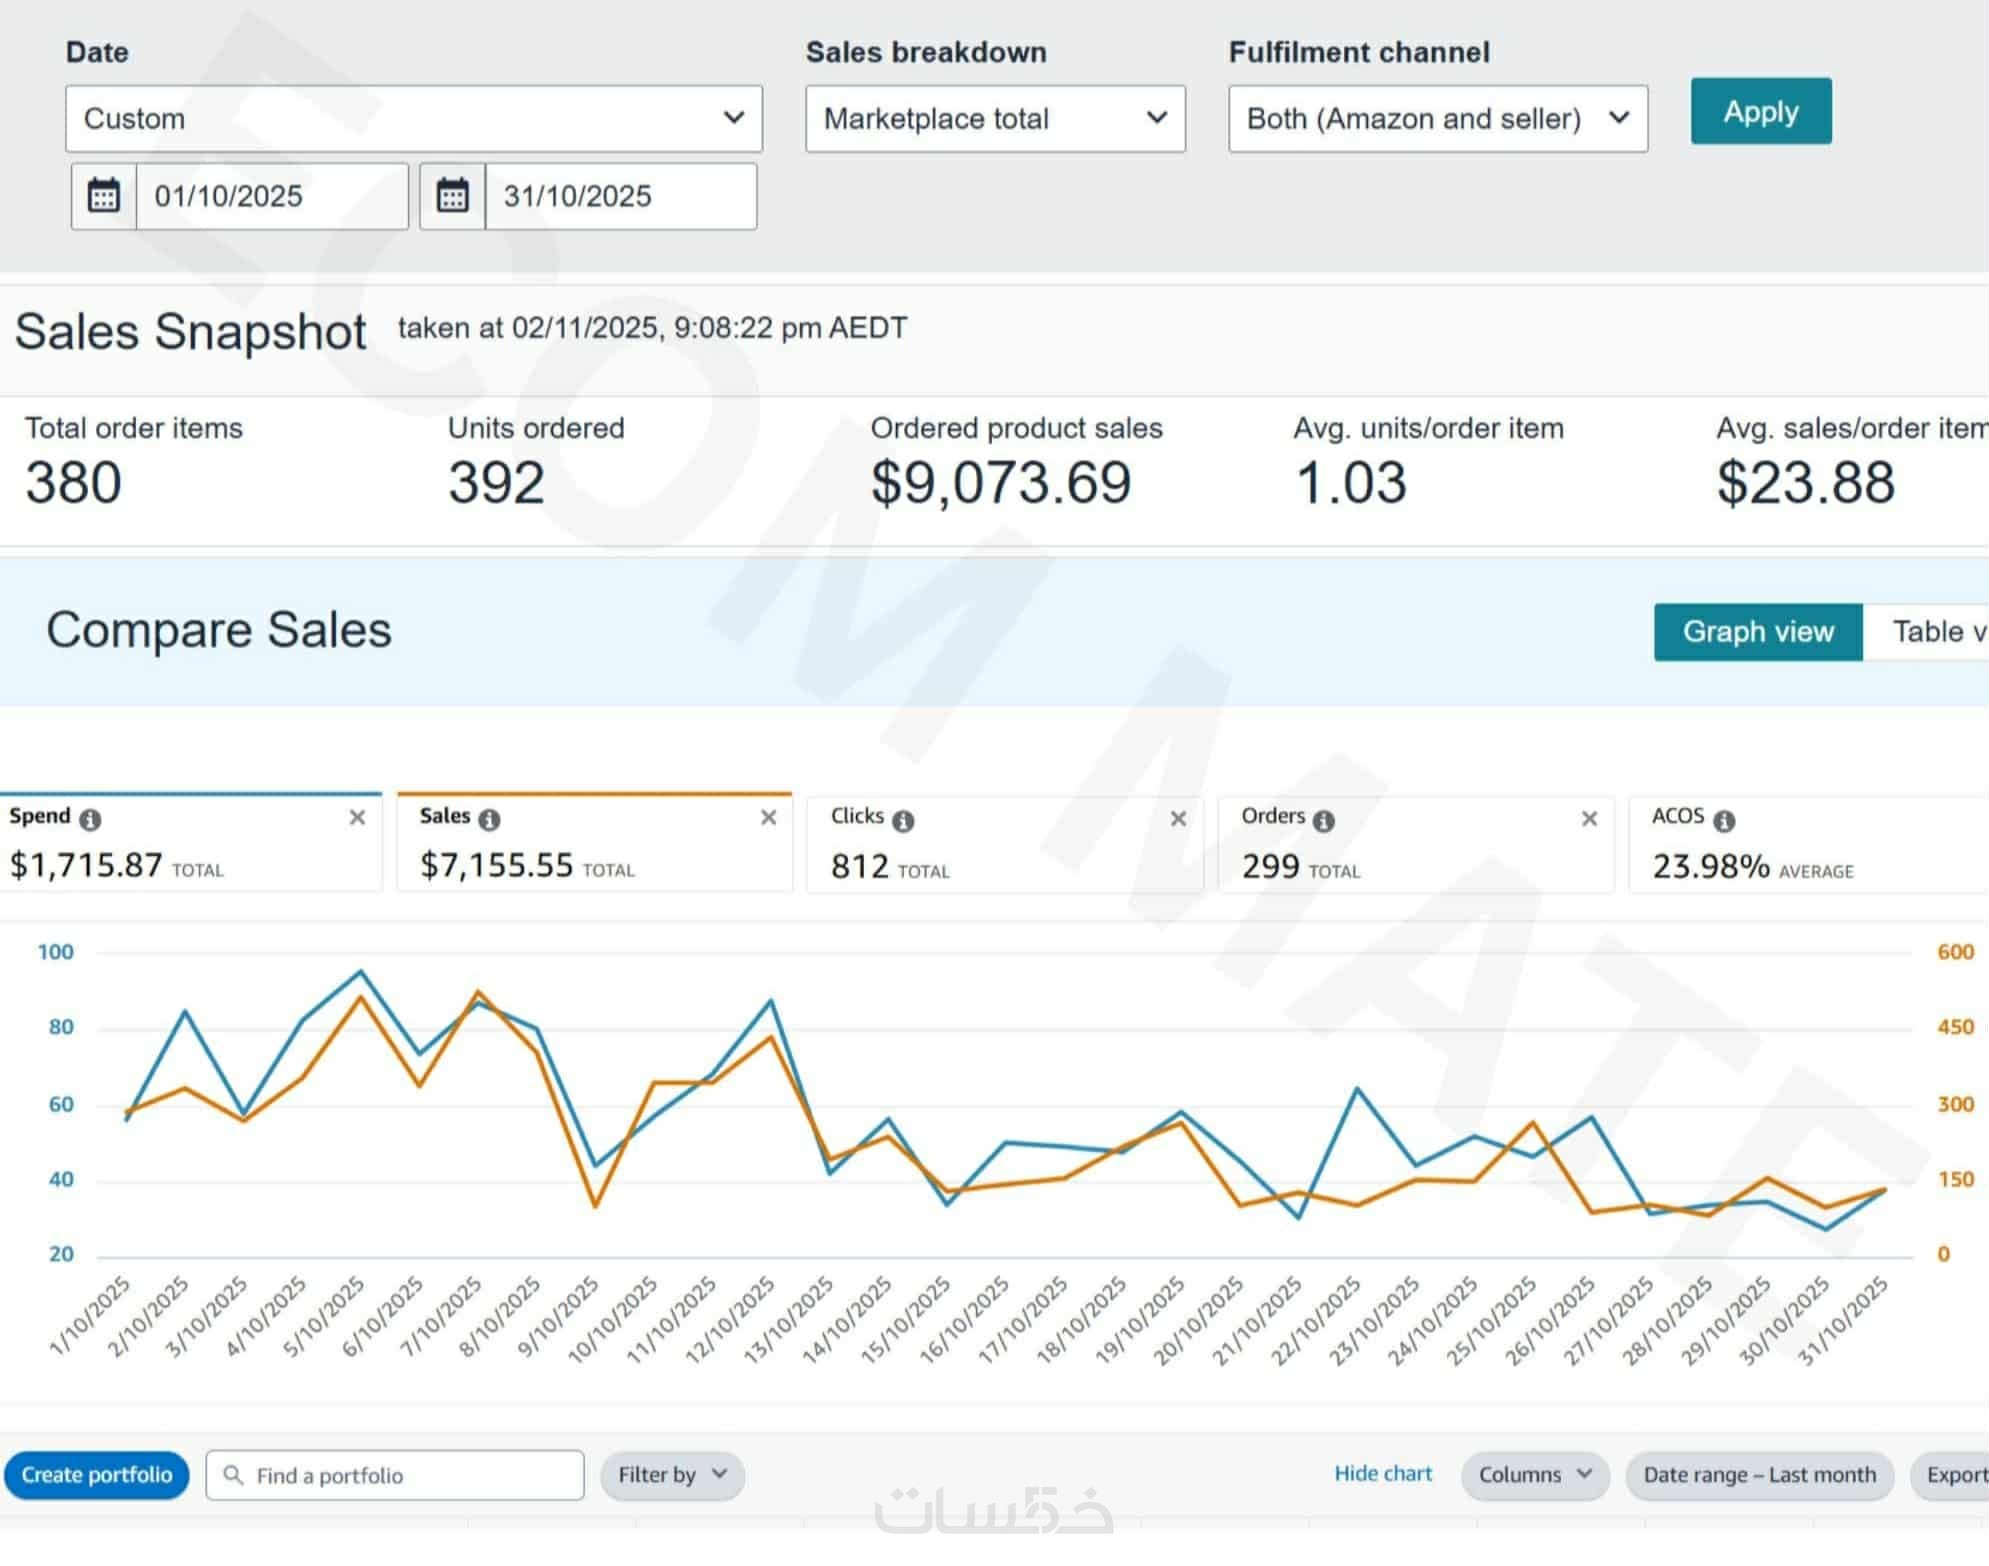Open the start date calendar icon
Image resolution: width=1989 pixels, height=1566 pixels.
tap(104, 196)
